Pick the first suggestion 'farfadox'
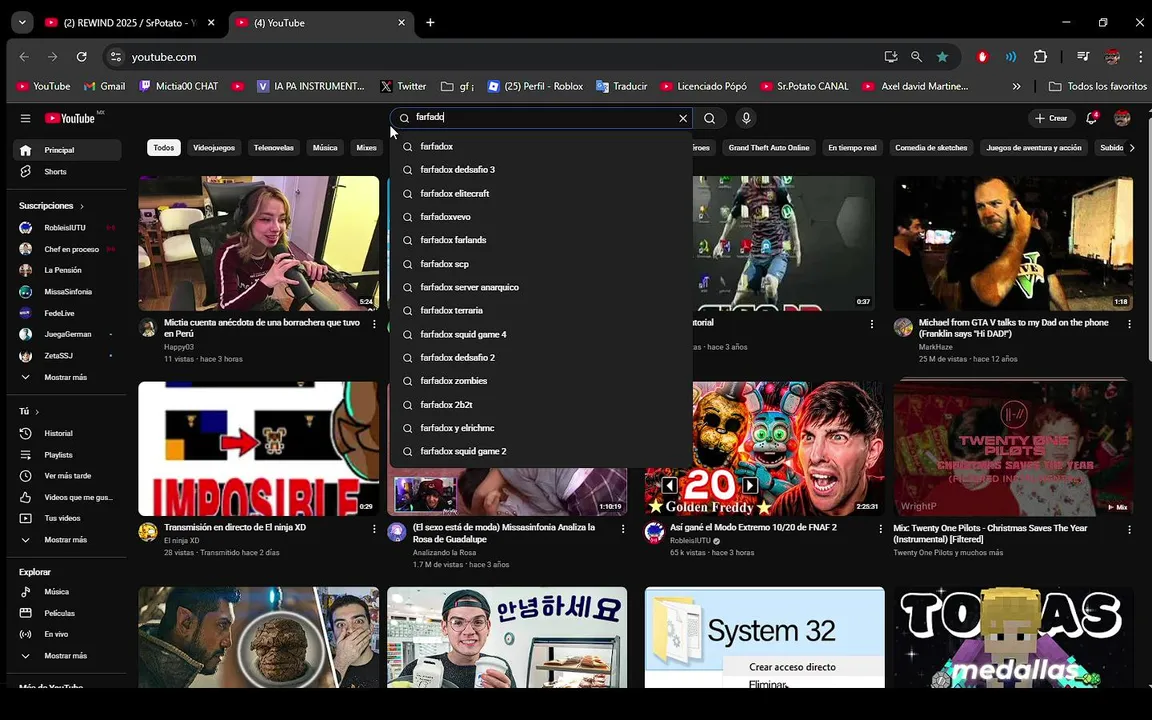 point(541,146)
